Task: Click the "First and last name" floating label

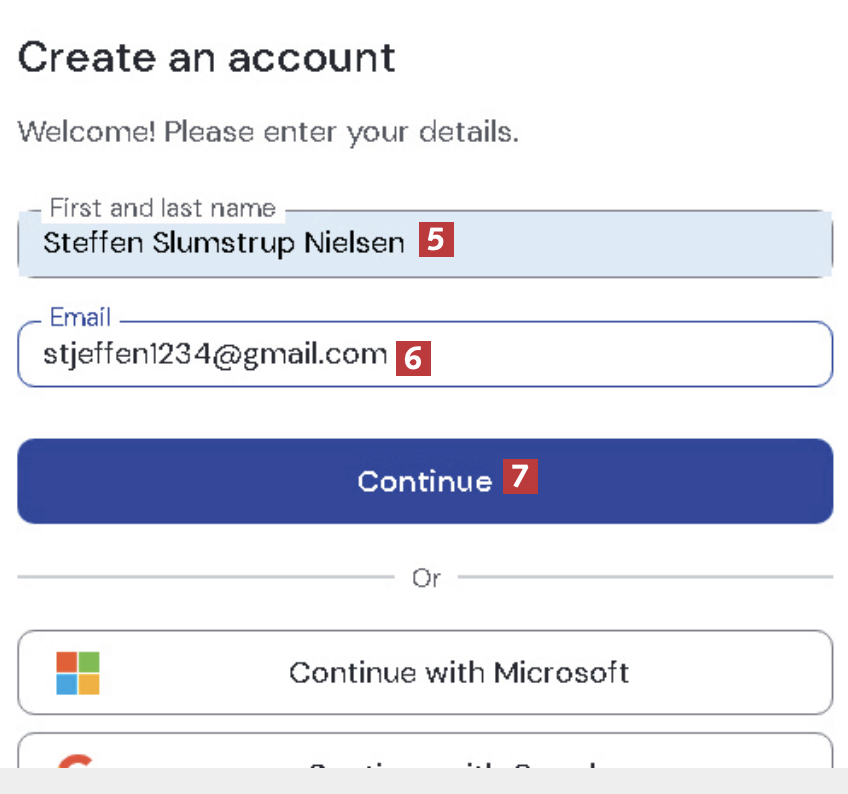Action: pos(162,208)
